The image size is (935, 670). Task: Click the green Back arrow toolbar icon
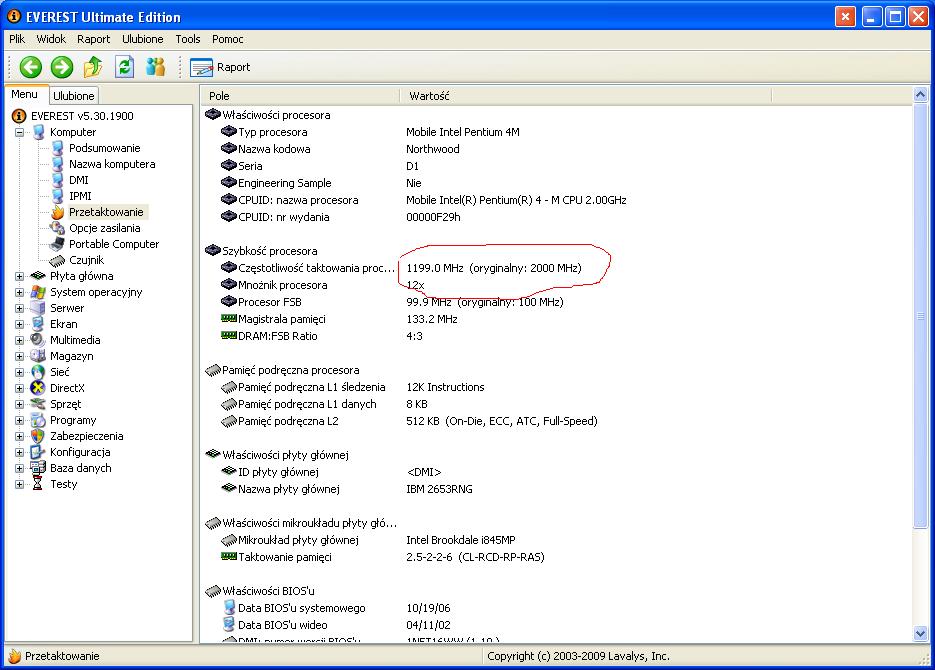coord(31,67)
